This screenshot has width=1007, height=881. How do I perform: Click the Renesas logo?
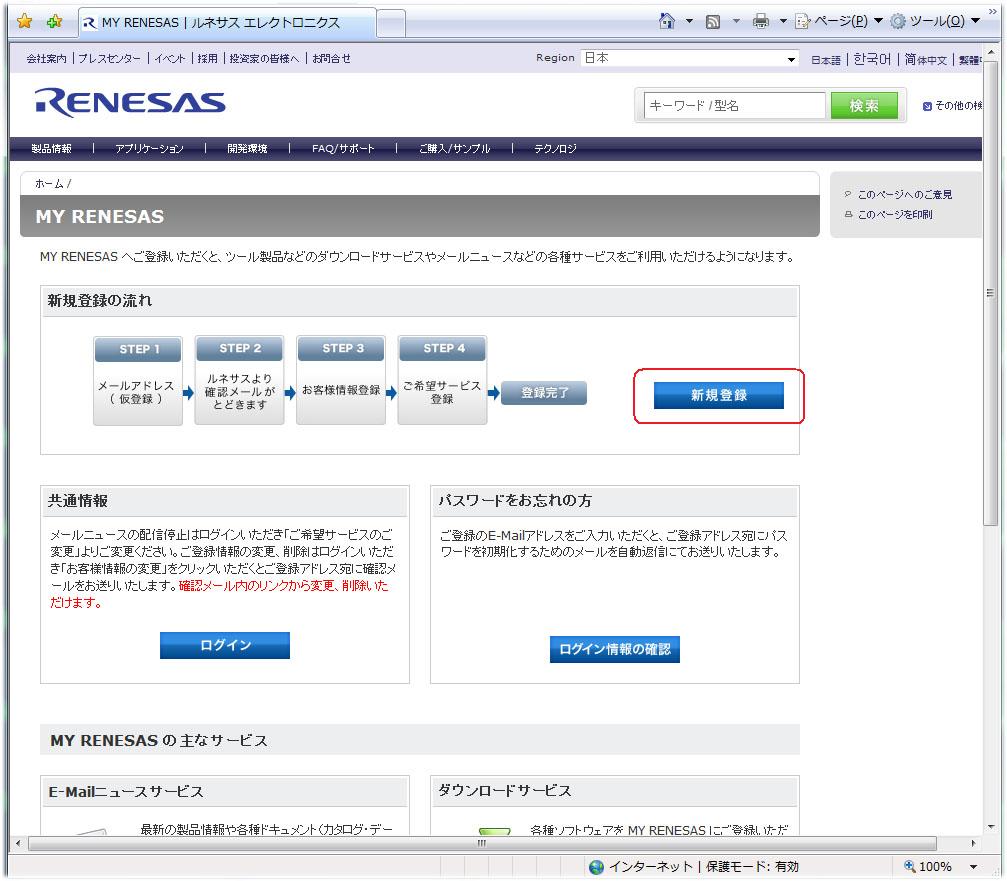(x=130, y=103)
